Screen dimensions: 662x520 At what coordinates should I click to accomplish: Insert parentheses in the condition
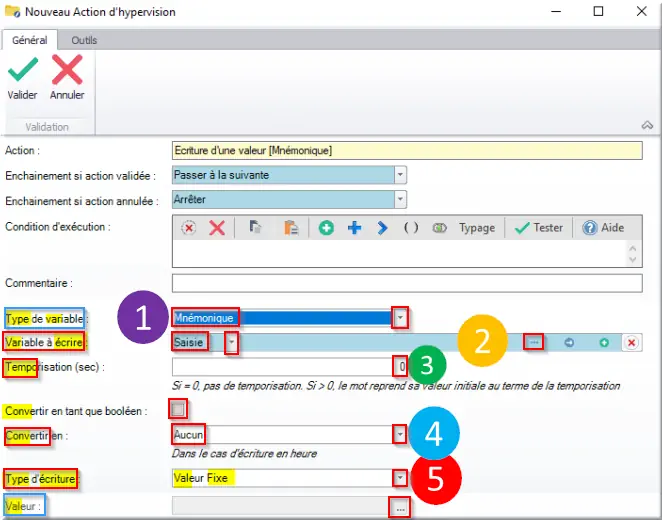[x=411, y=228]
